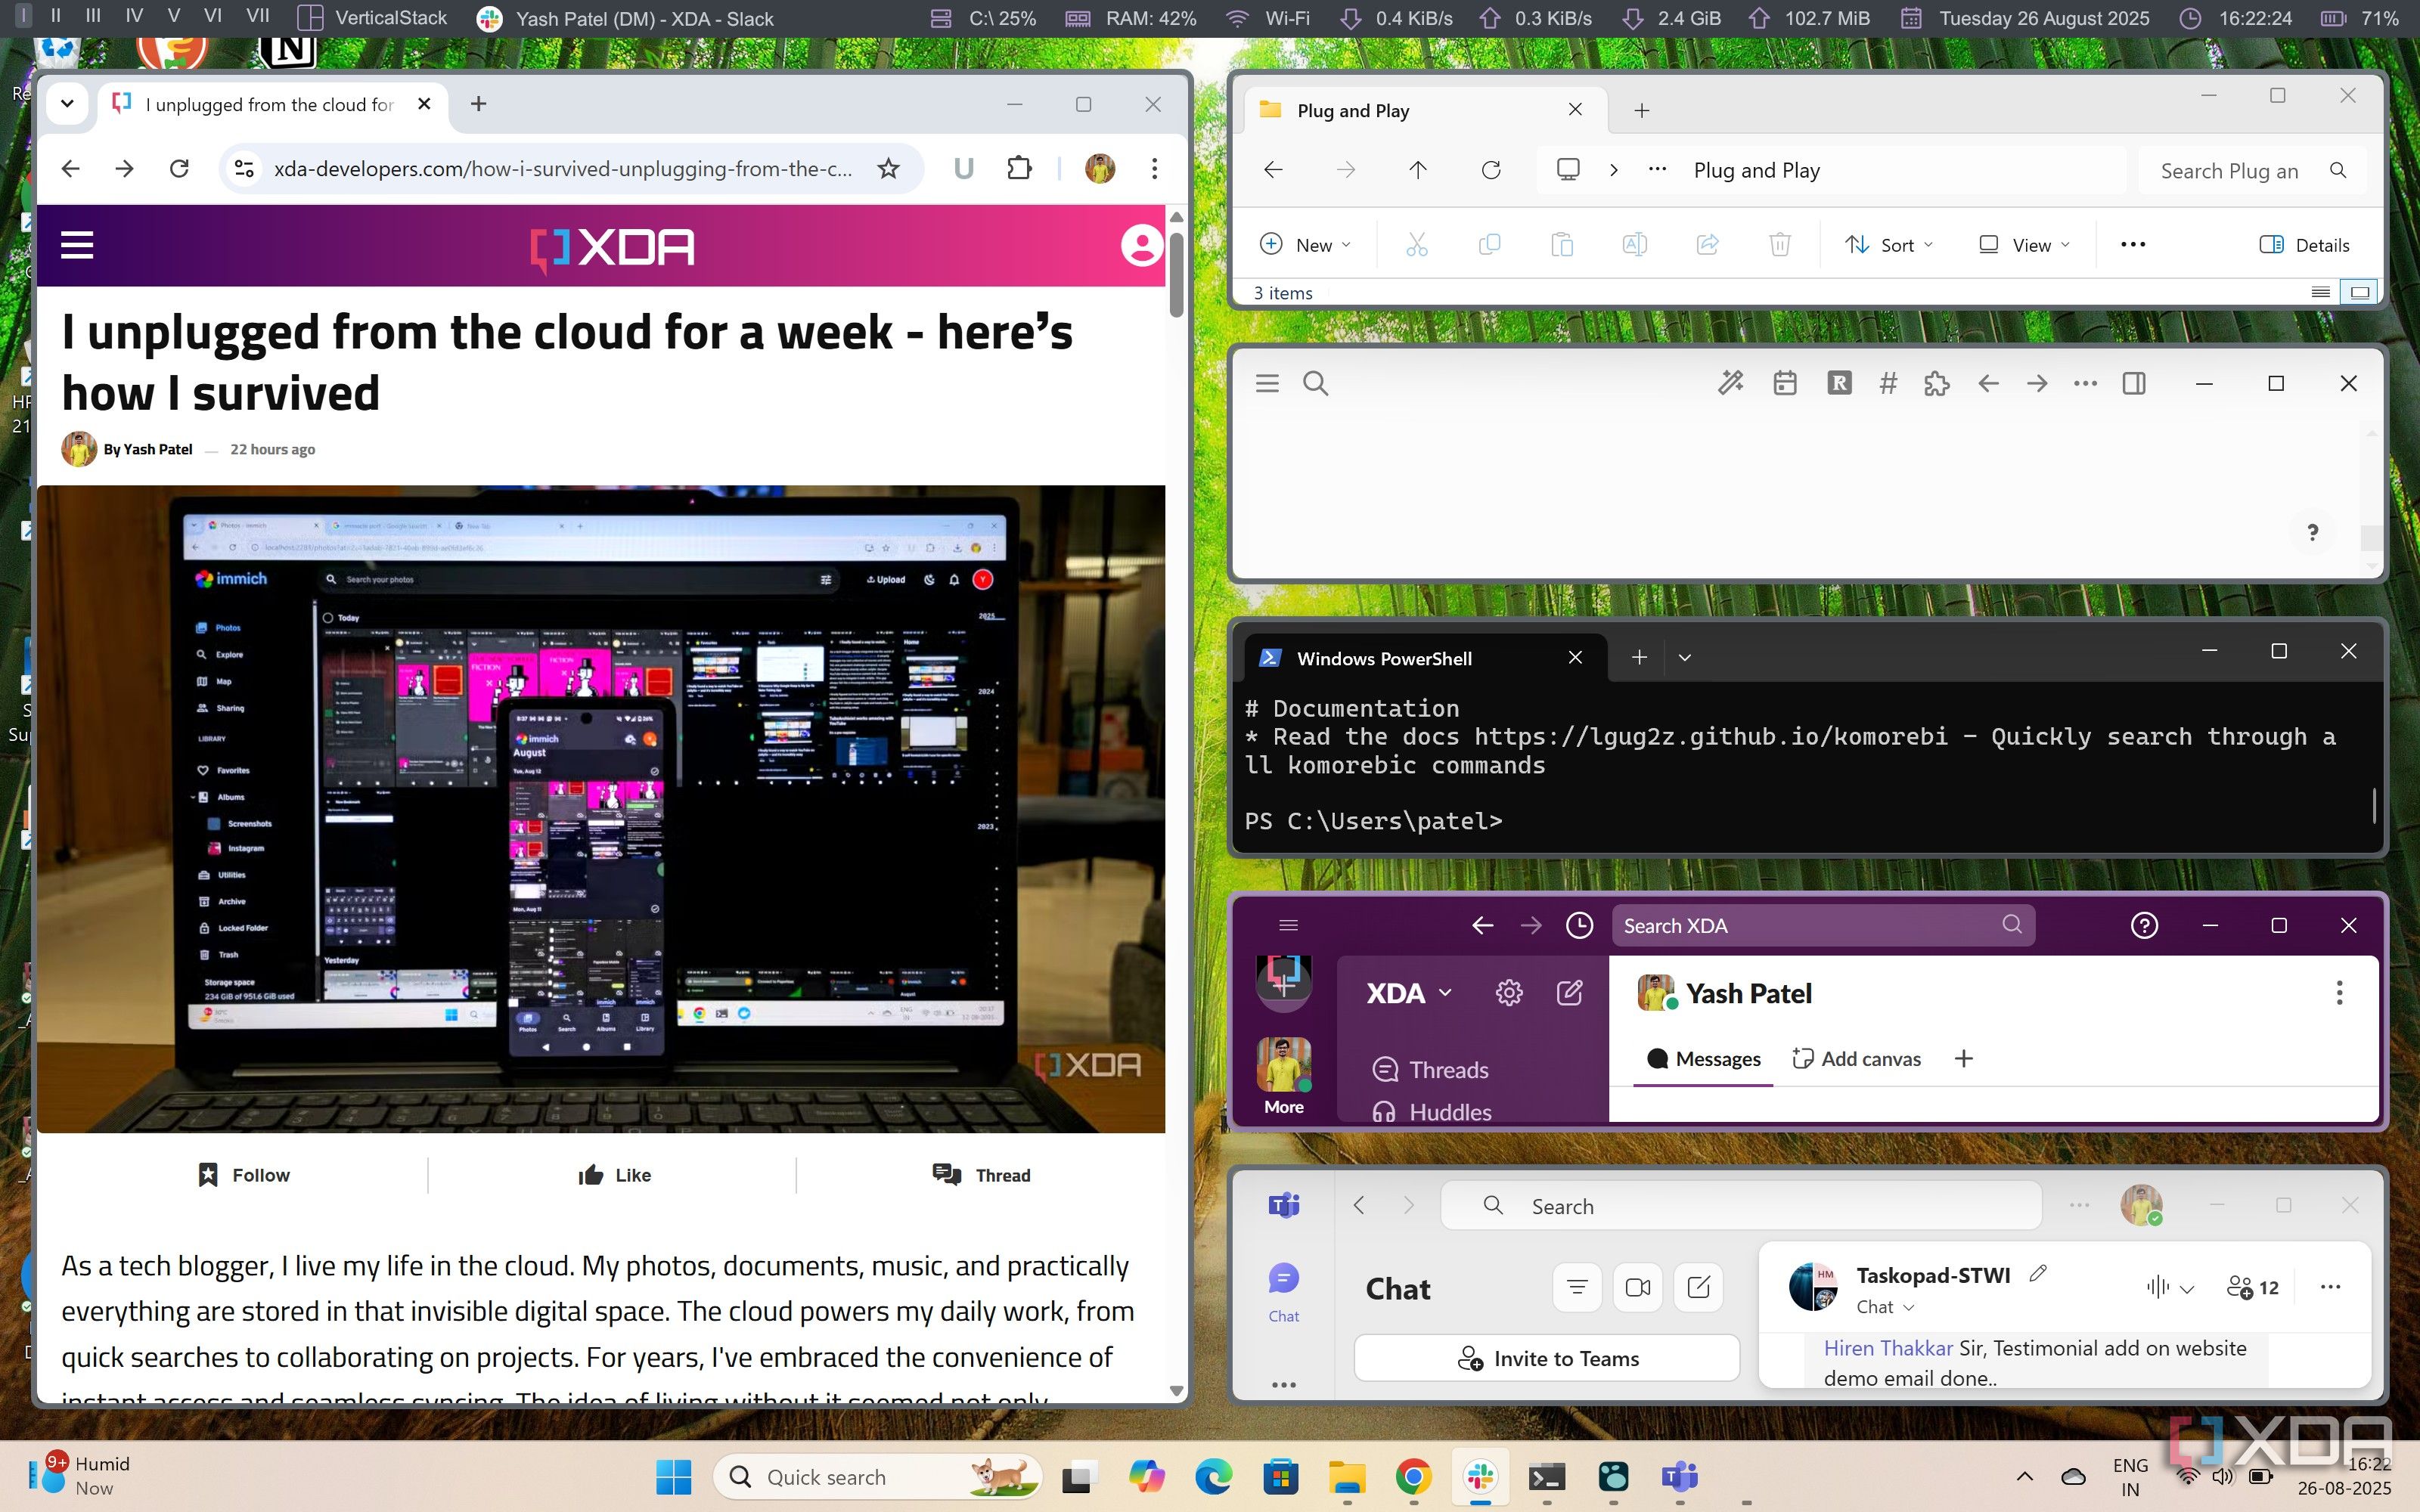Edit the Taskopad-STWI chat name pencil

click(x=2038, y=1274)
